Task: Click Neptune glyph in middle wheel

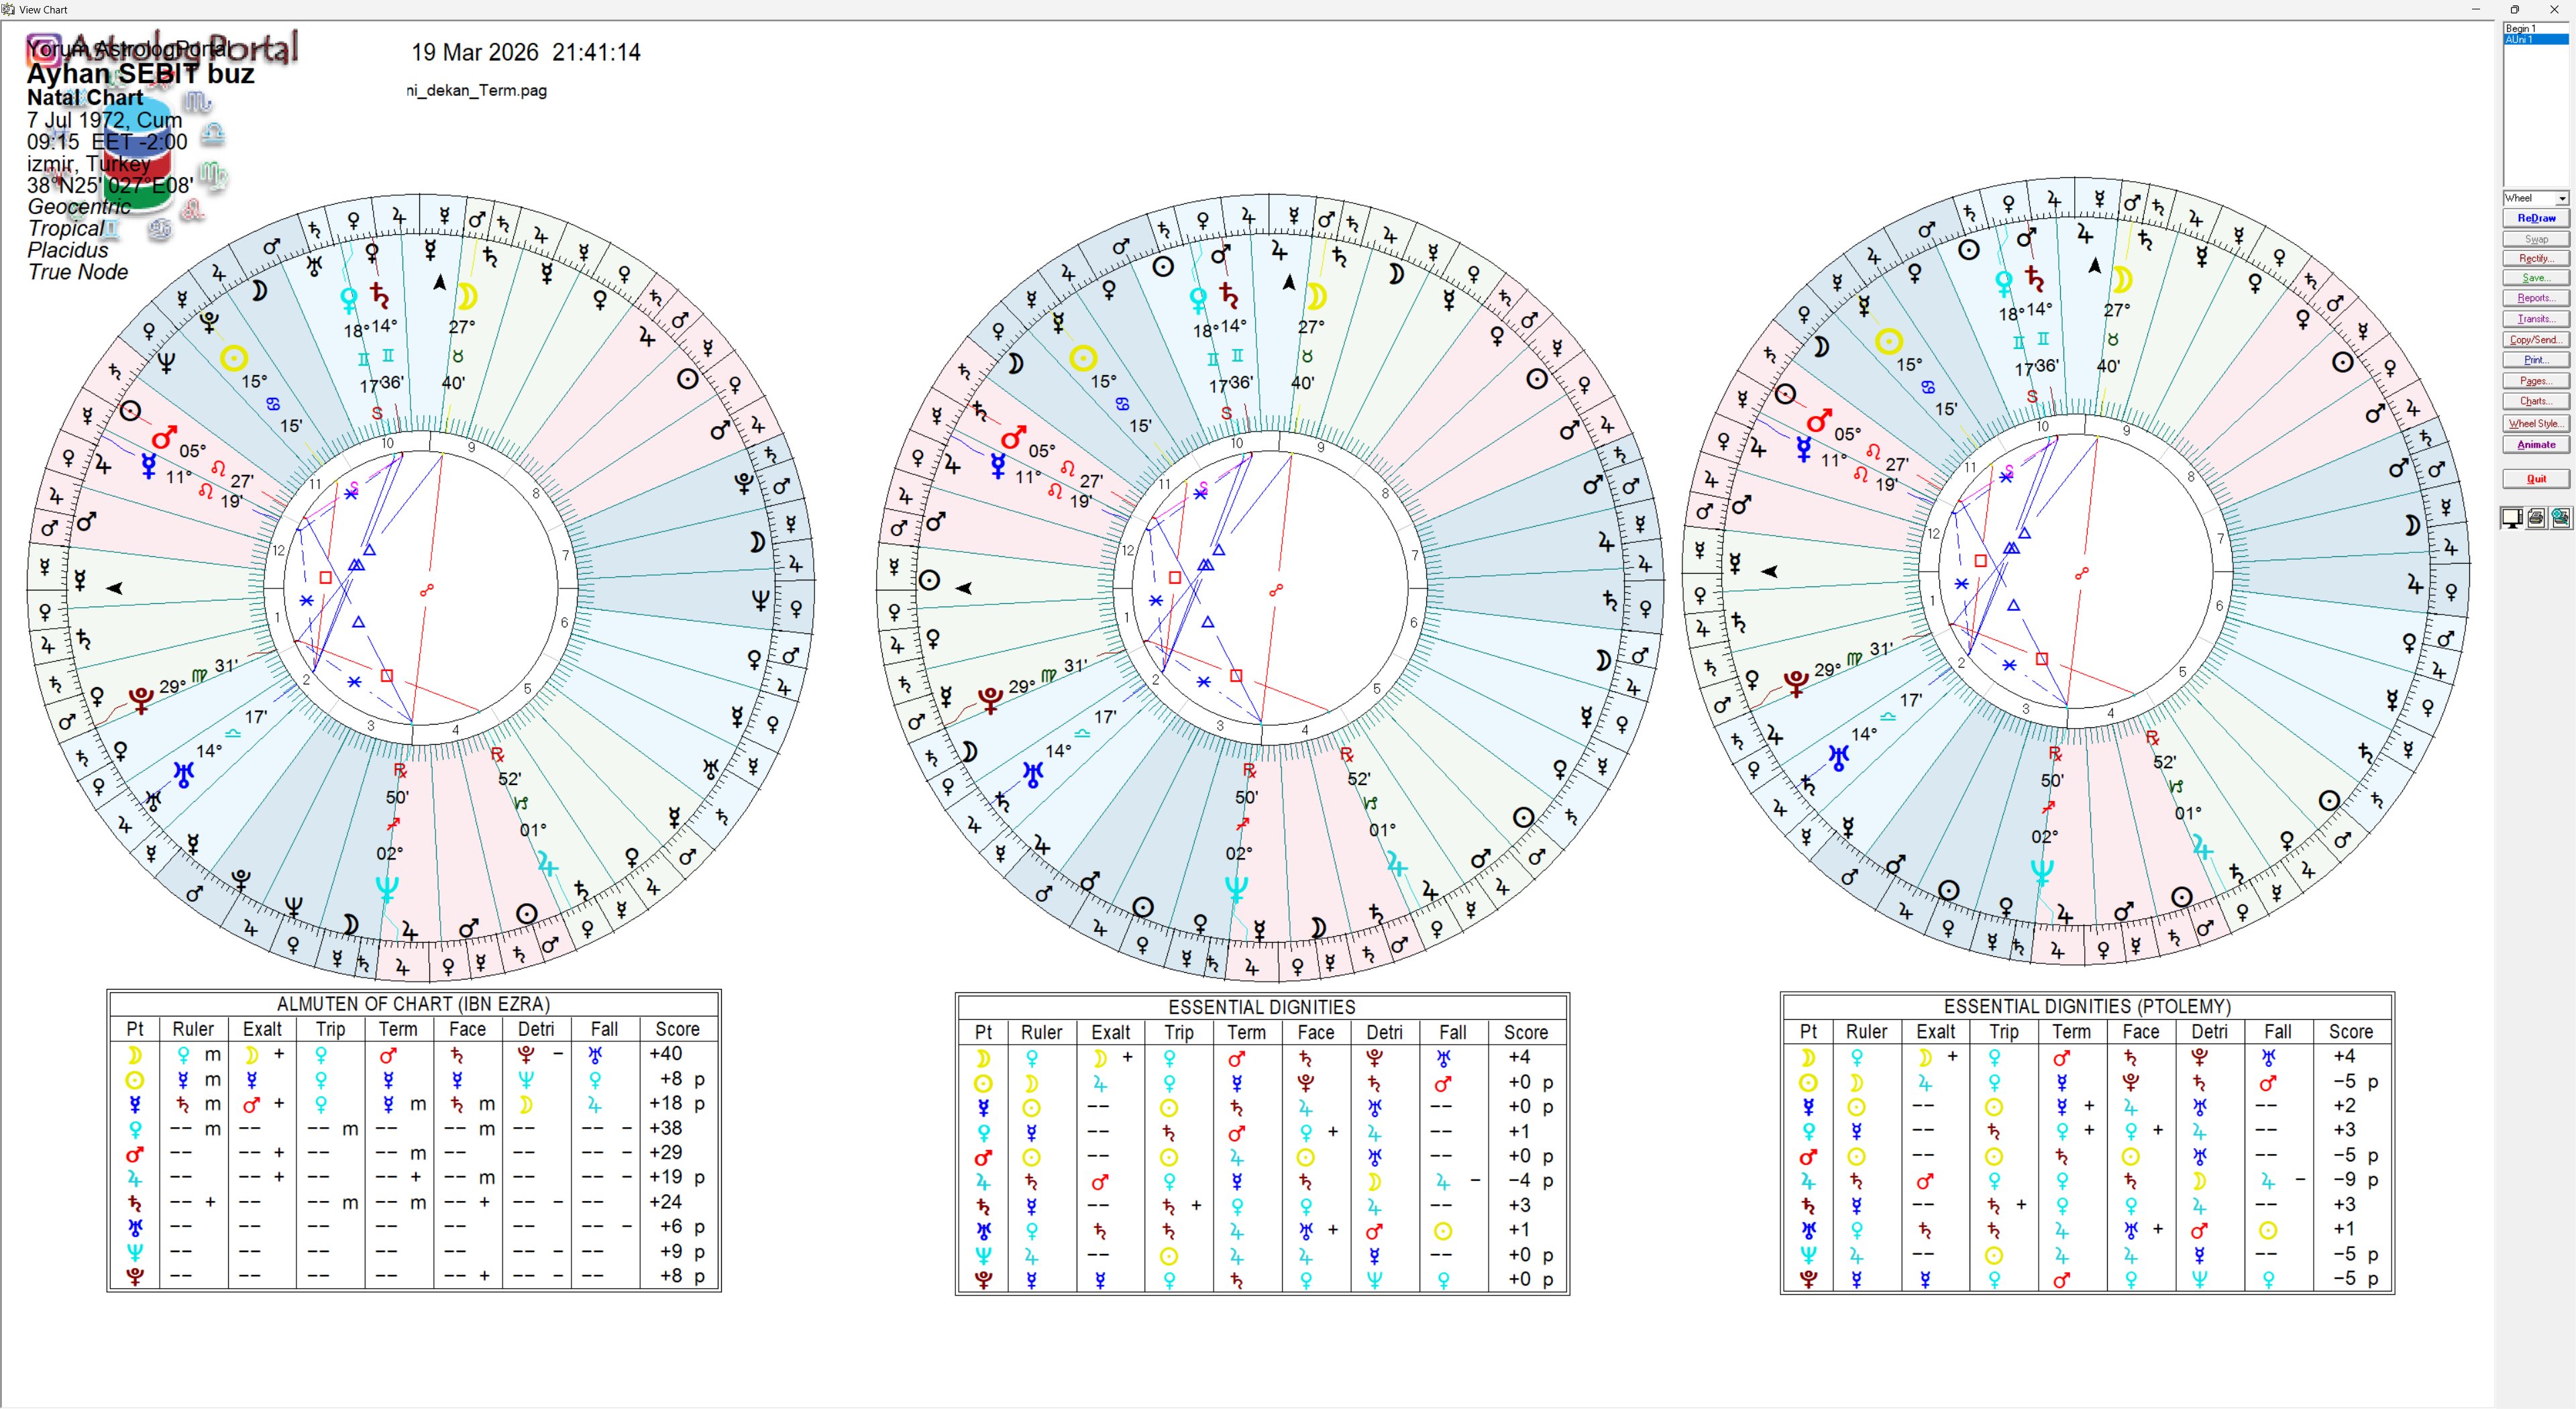Action: (1236, 888)
